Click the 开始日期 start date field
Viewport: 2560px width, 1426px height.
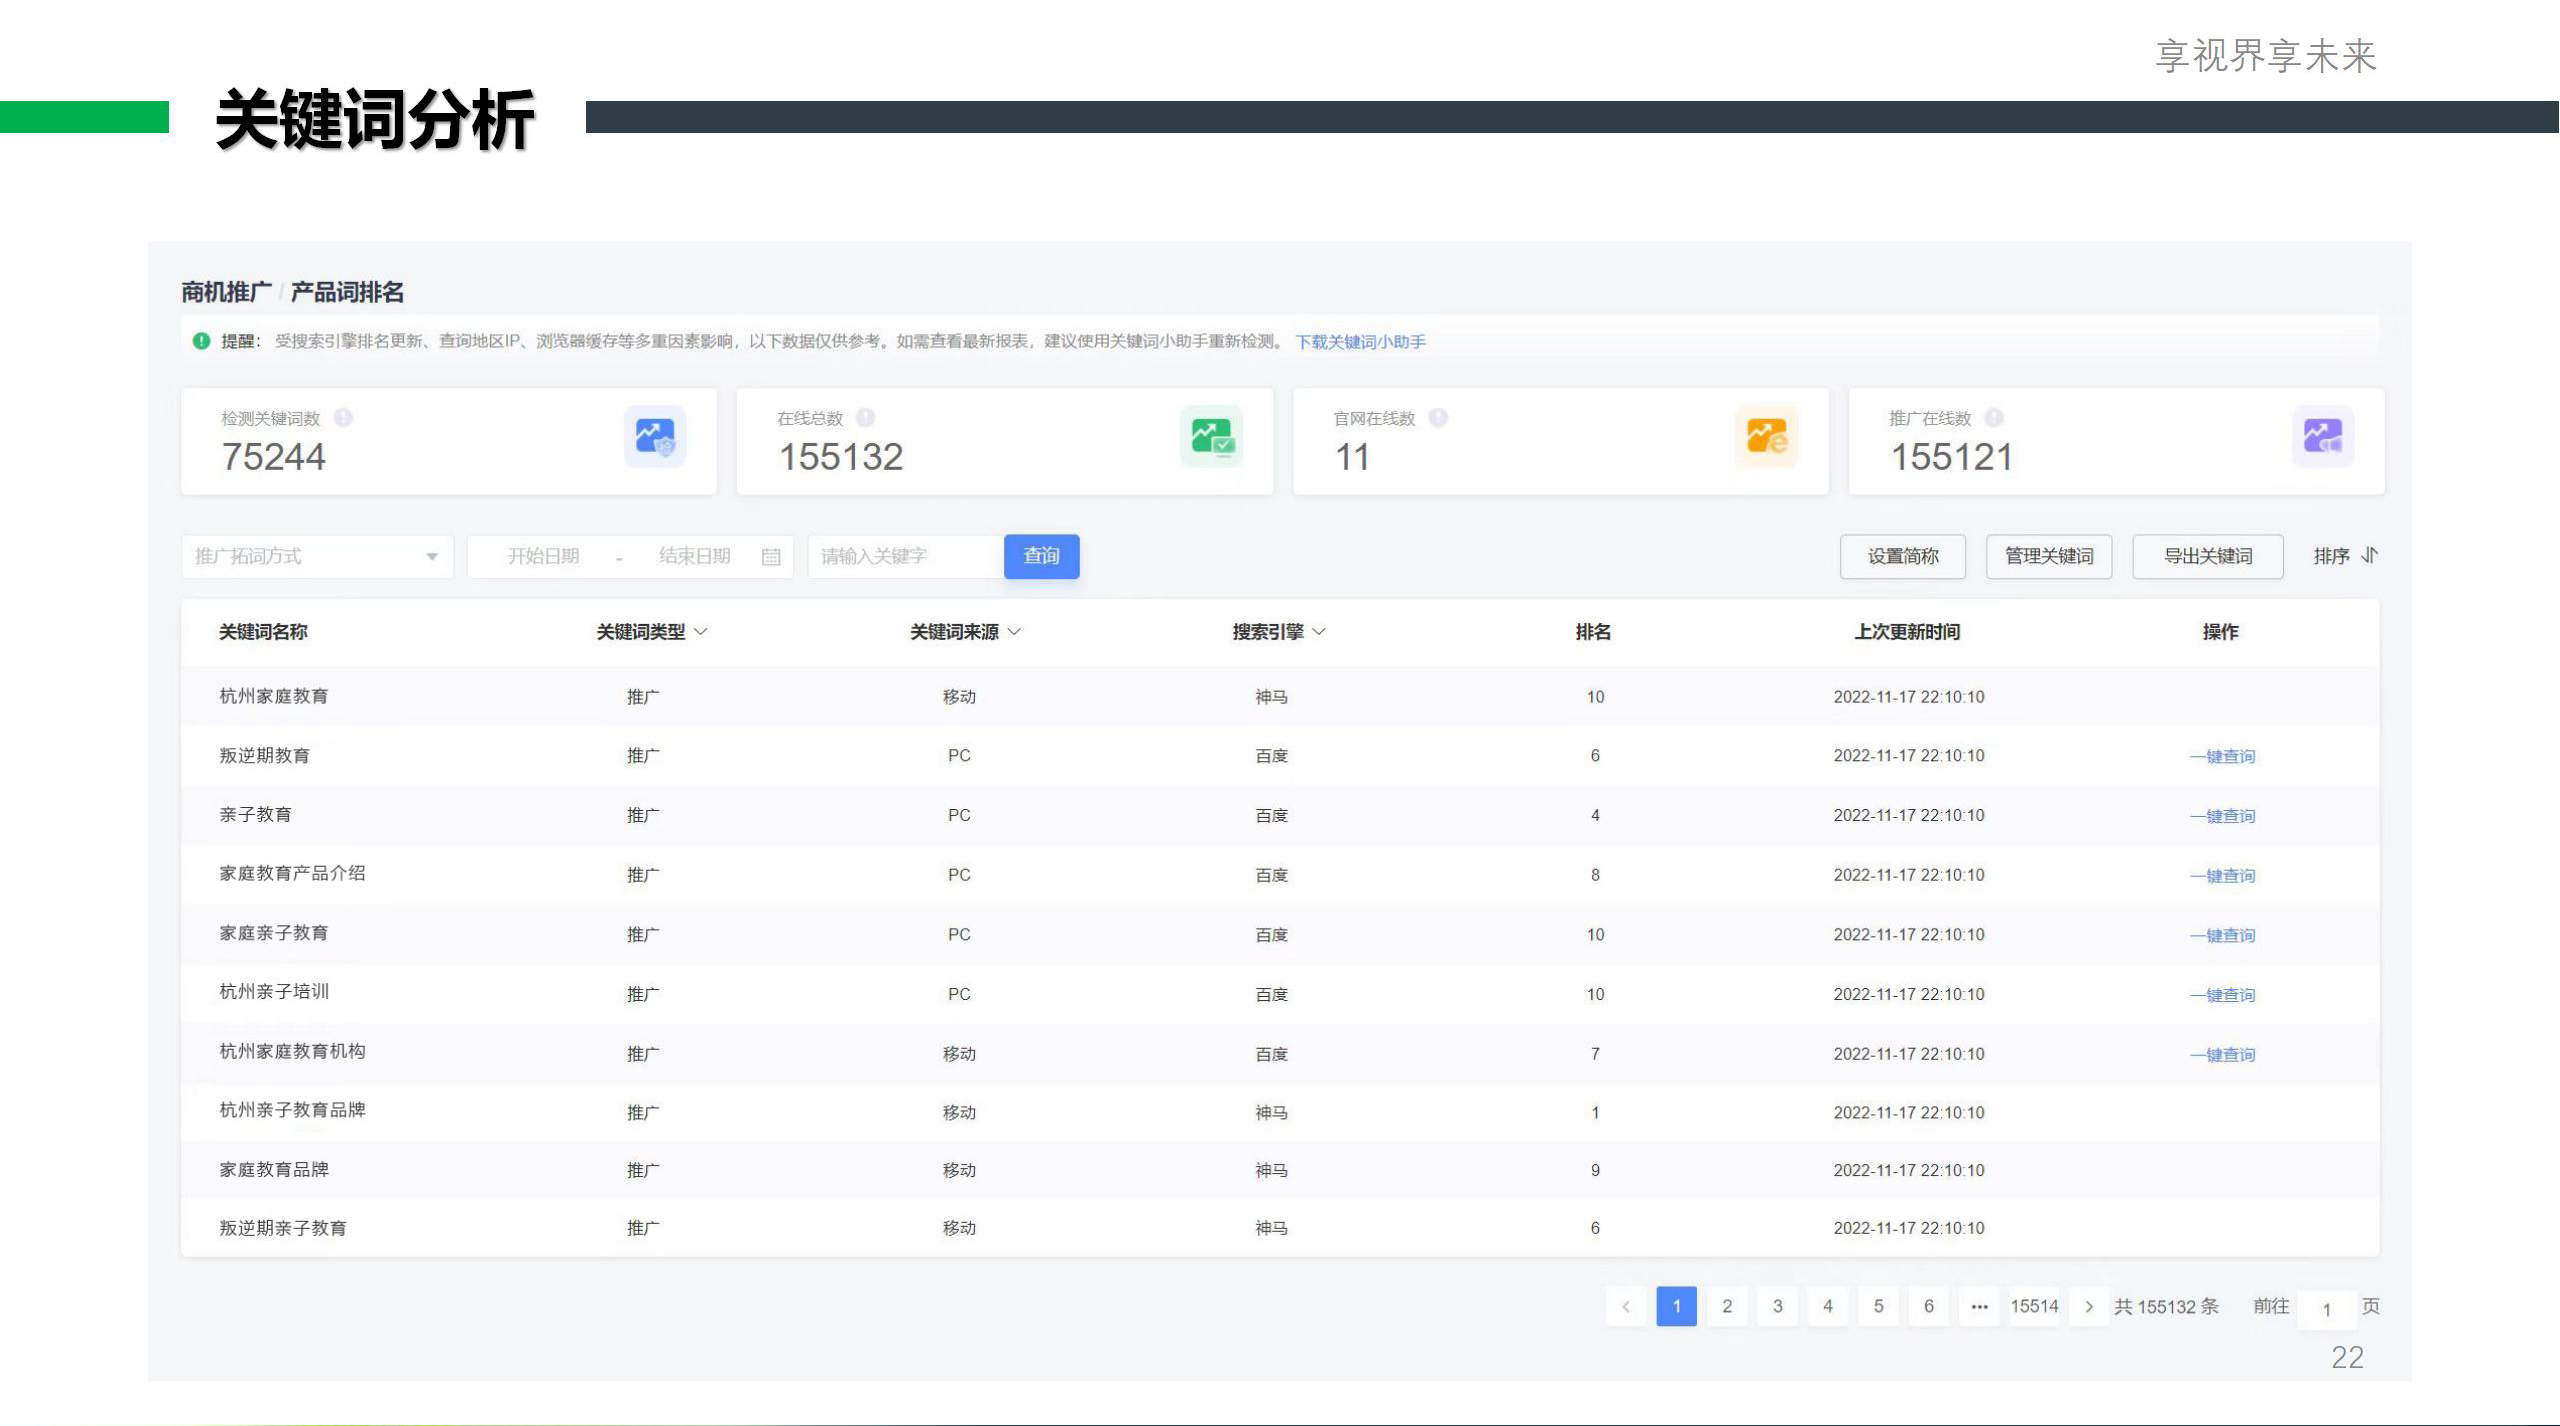[543, 556]
